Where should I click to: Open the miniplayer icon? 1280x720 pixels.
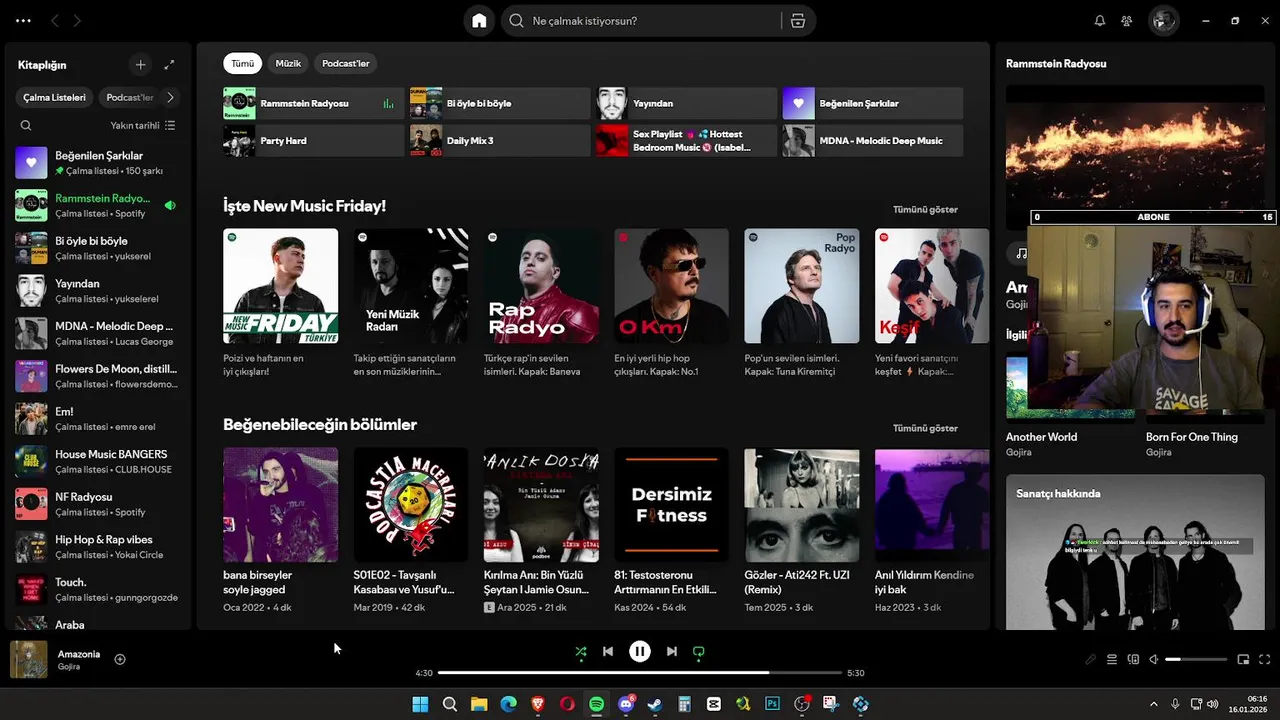tap(1244, 659)
